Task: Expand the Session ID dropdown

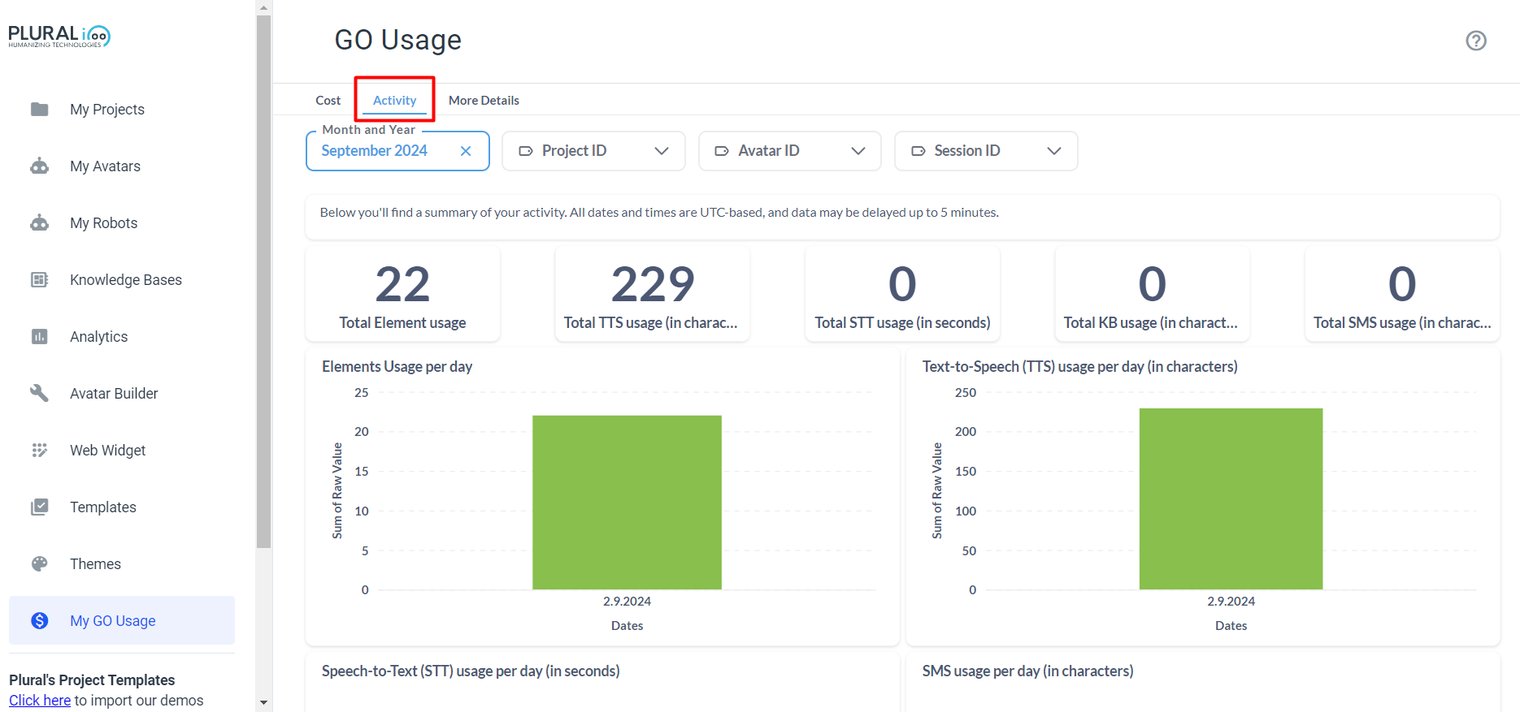Action: click(986, 151)
